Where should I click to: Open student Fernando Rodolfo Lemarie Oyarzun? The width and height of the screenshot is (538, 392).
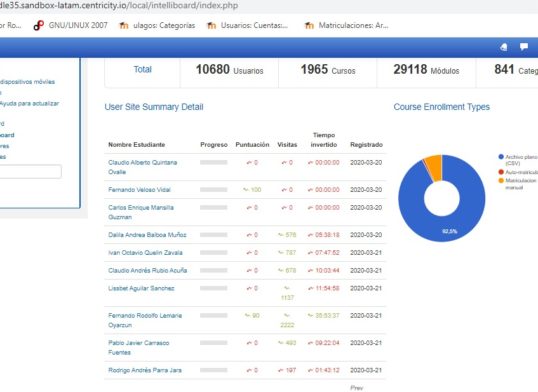point(145,320)
